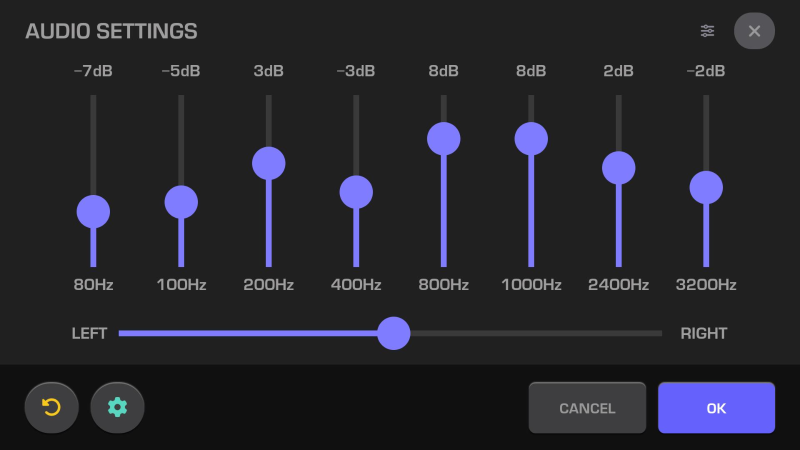Click the 100Hz slider handle
The image size is (800, 450).
tap(181, 202)
